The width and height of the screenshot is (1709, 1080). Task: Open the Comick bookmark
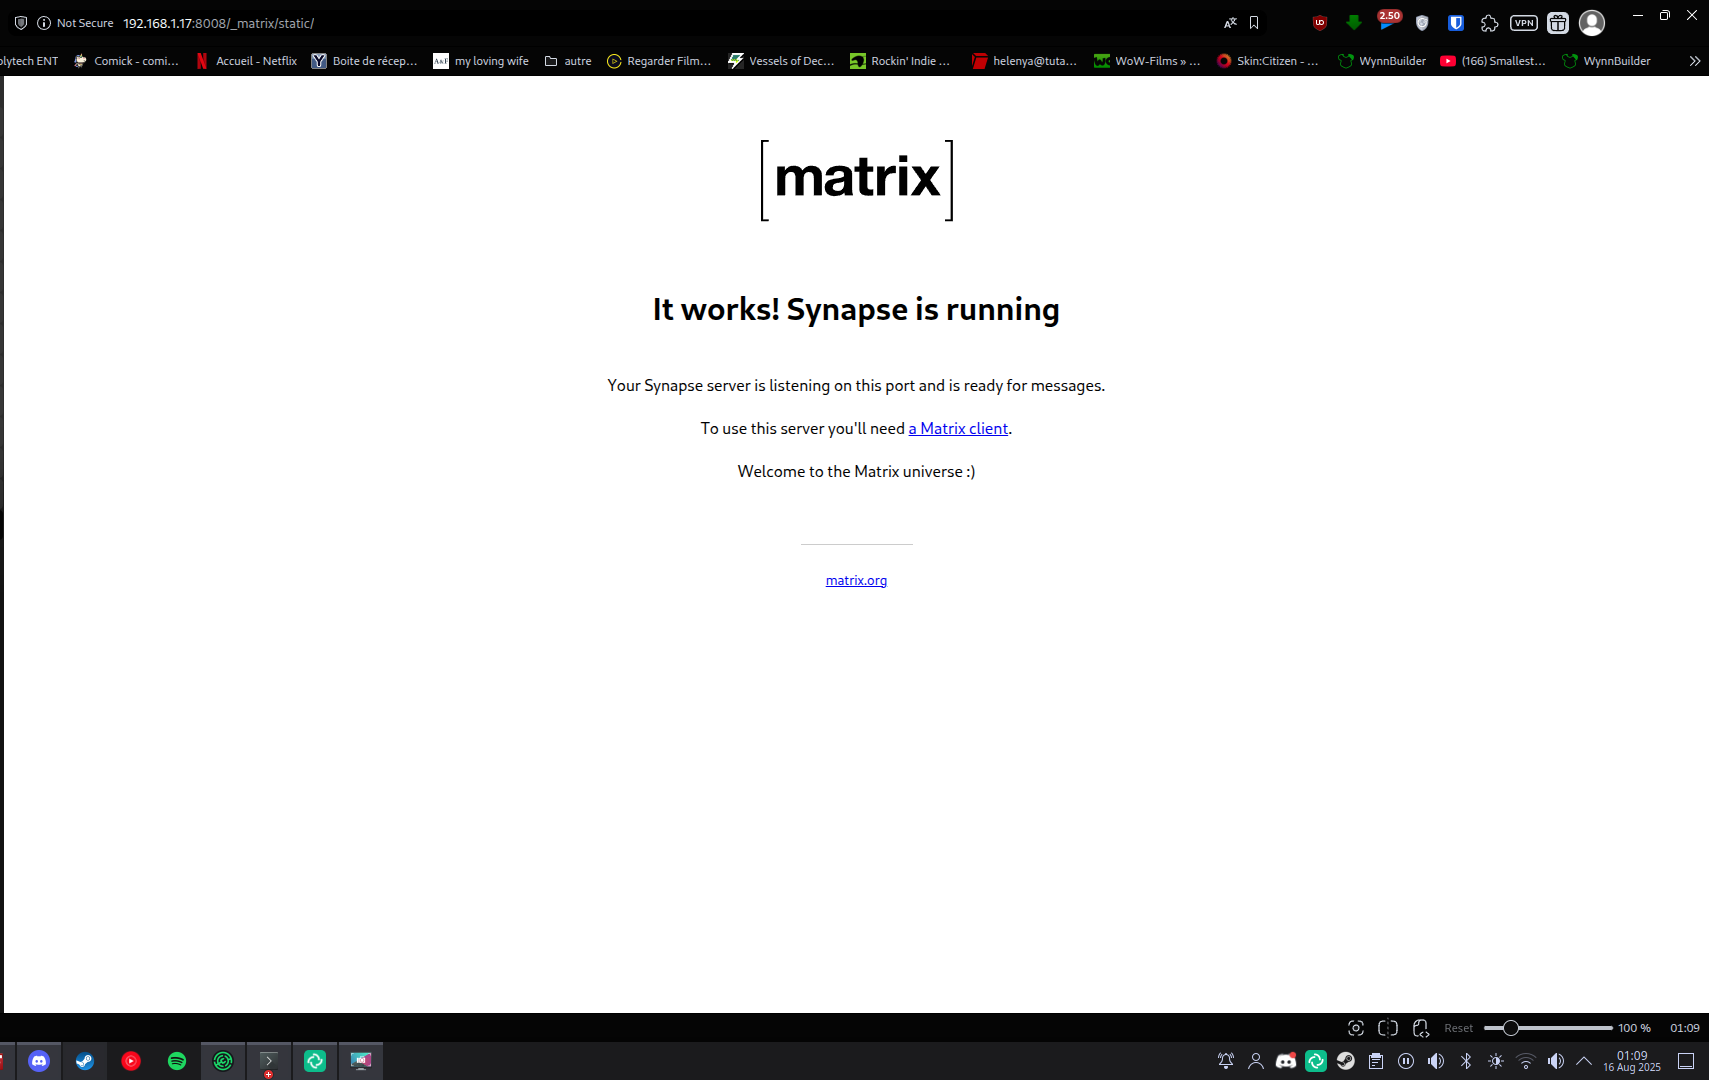coord(126,61)
